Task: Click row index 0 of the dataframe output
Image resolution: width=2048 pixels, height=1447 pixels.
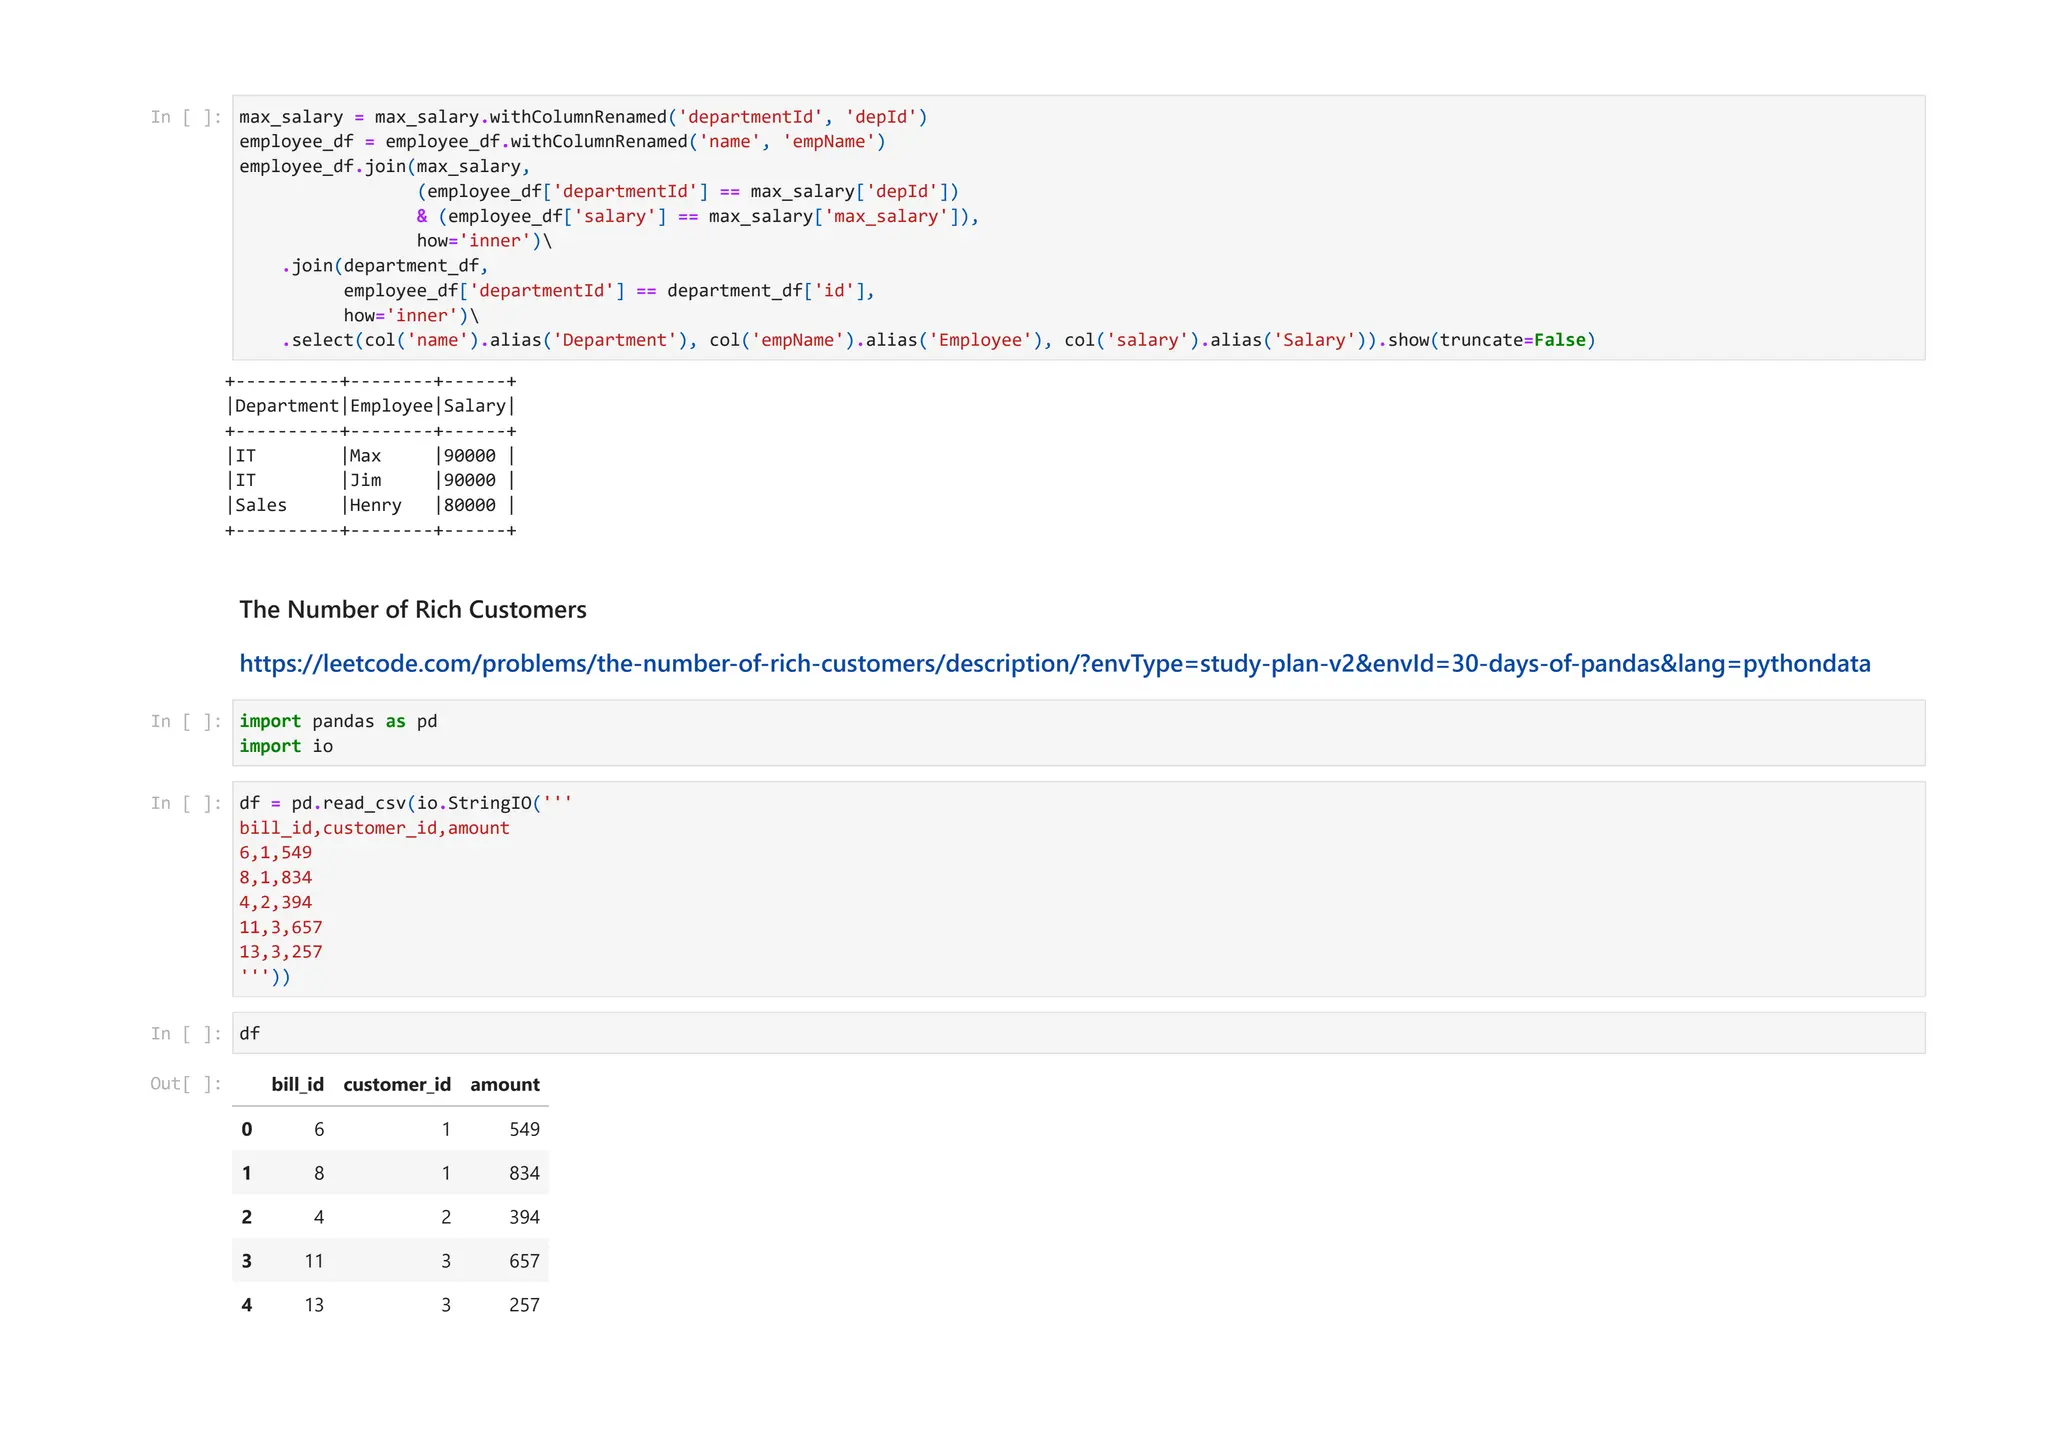Action: click(x=247, y=1129)
